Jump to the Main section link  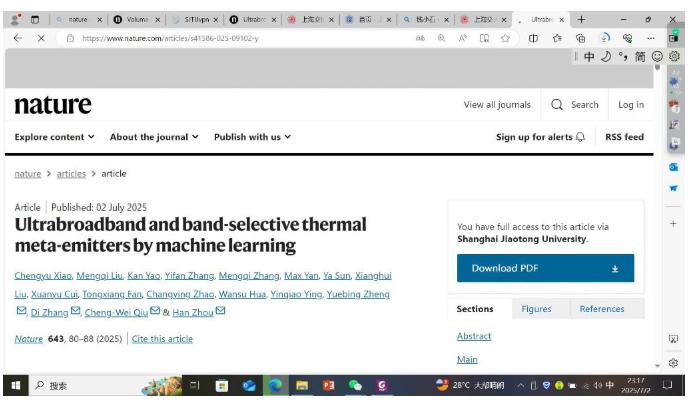click(x=467, y=360)
